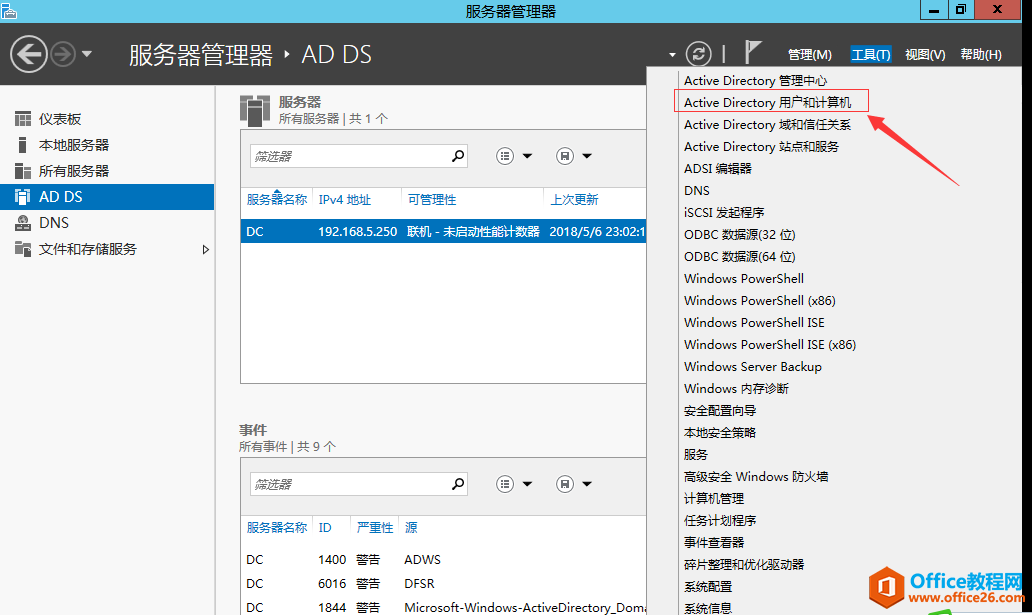Click the back navigation arrow button
The width and height of the screenshot is (1032, 615).
coord(29,54)
